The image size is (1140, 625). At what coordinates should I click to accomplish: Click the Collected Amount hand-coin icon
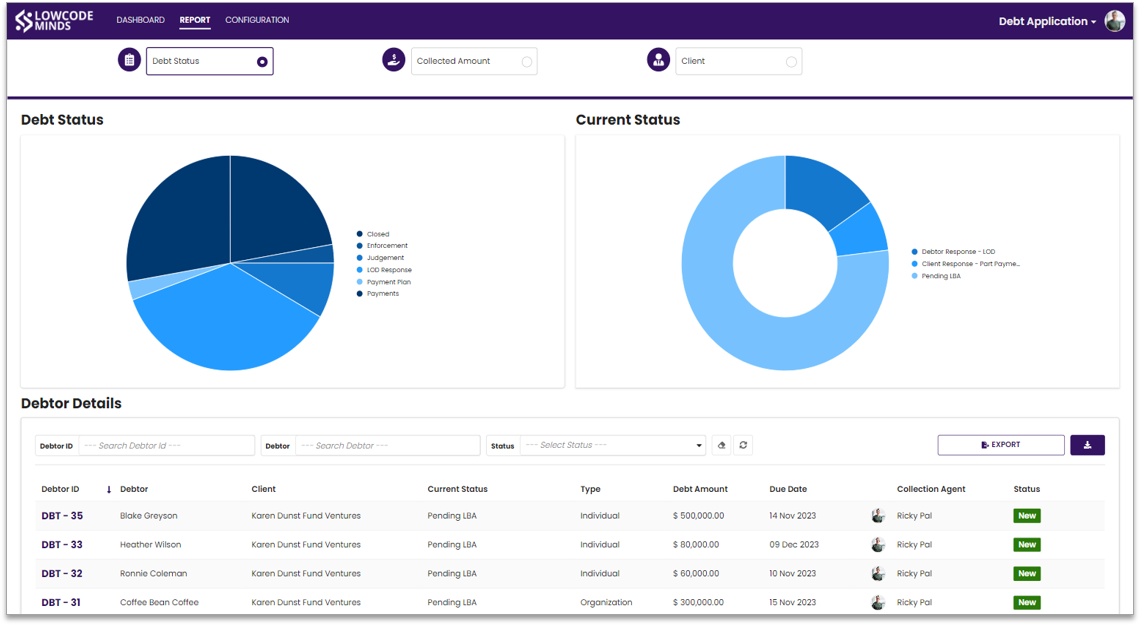pos(393,60)
